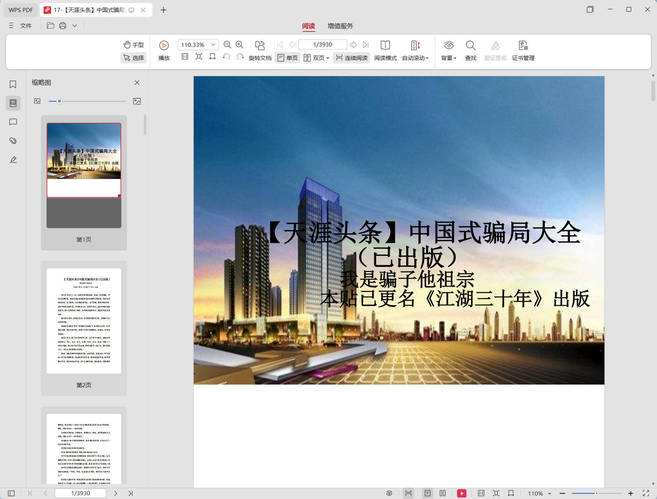Open the bookmark panel in sidebar

pos(13,85)
